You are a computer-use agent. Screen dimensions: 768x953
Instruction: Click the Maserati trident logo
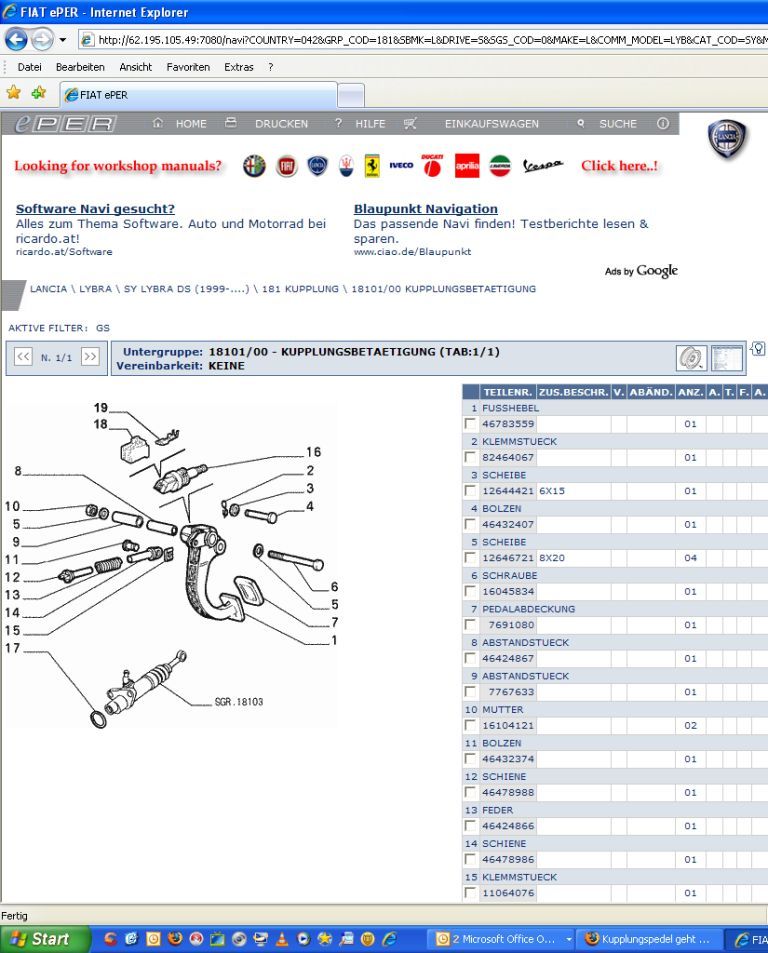pyautogui.click(x=346, y=165)
